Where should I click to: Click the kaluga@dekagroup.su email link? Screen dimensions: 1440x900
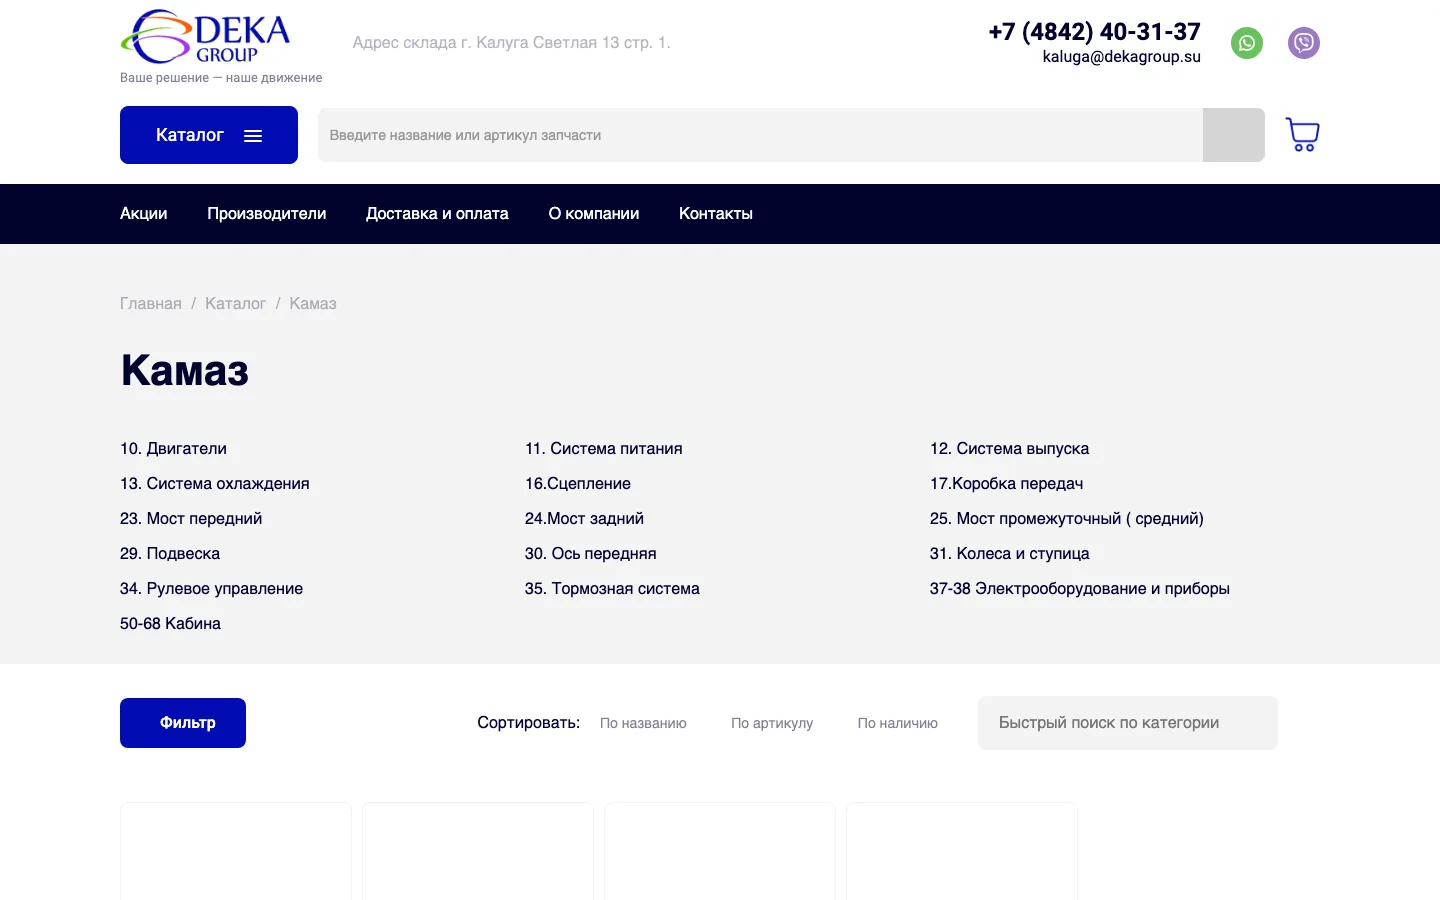[x=1121, y=57]
